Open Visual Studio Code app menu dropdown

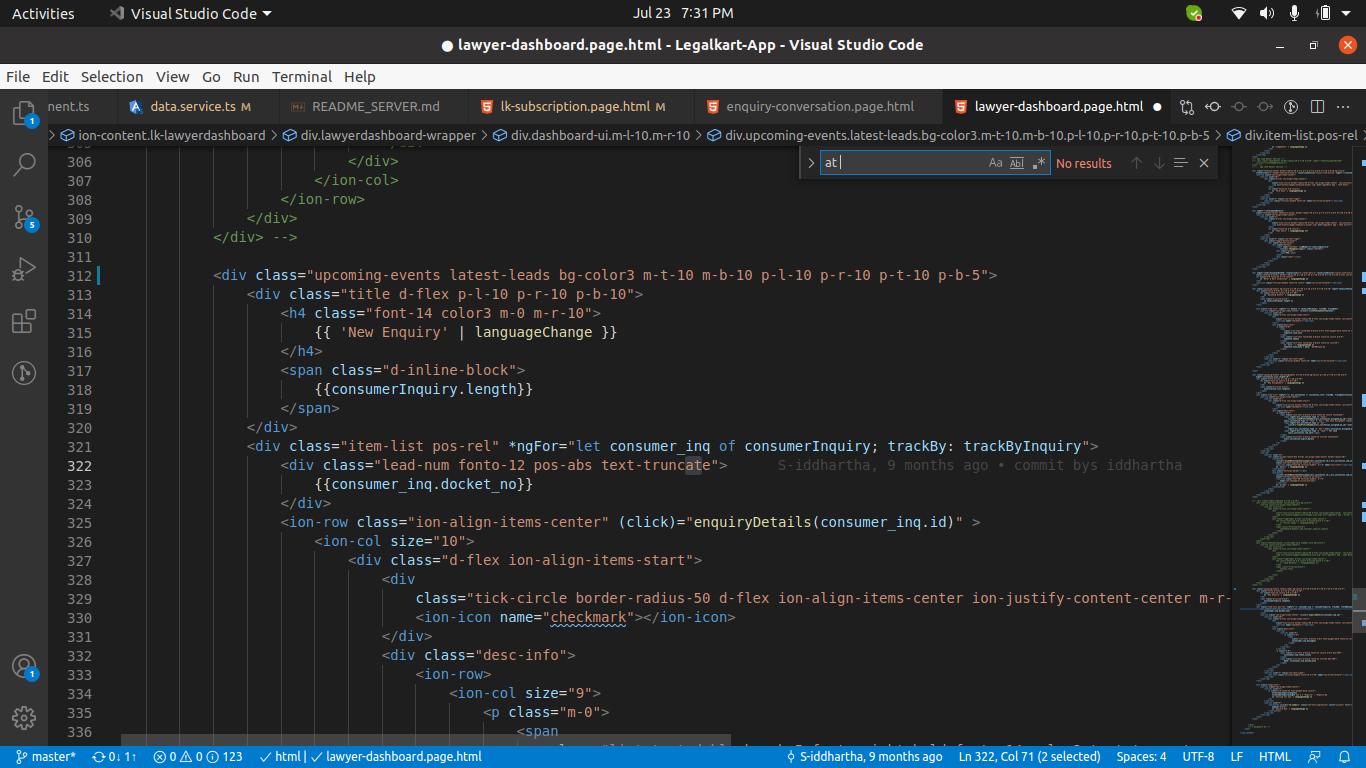coord(190,13)
